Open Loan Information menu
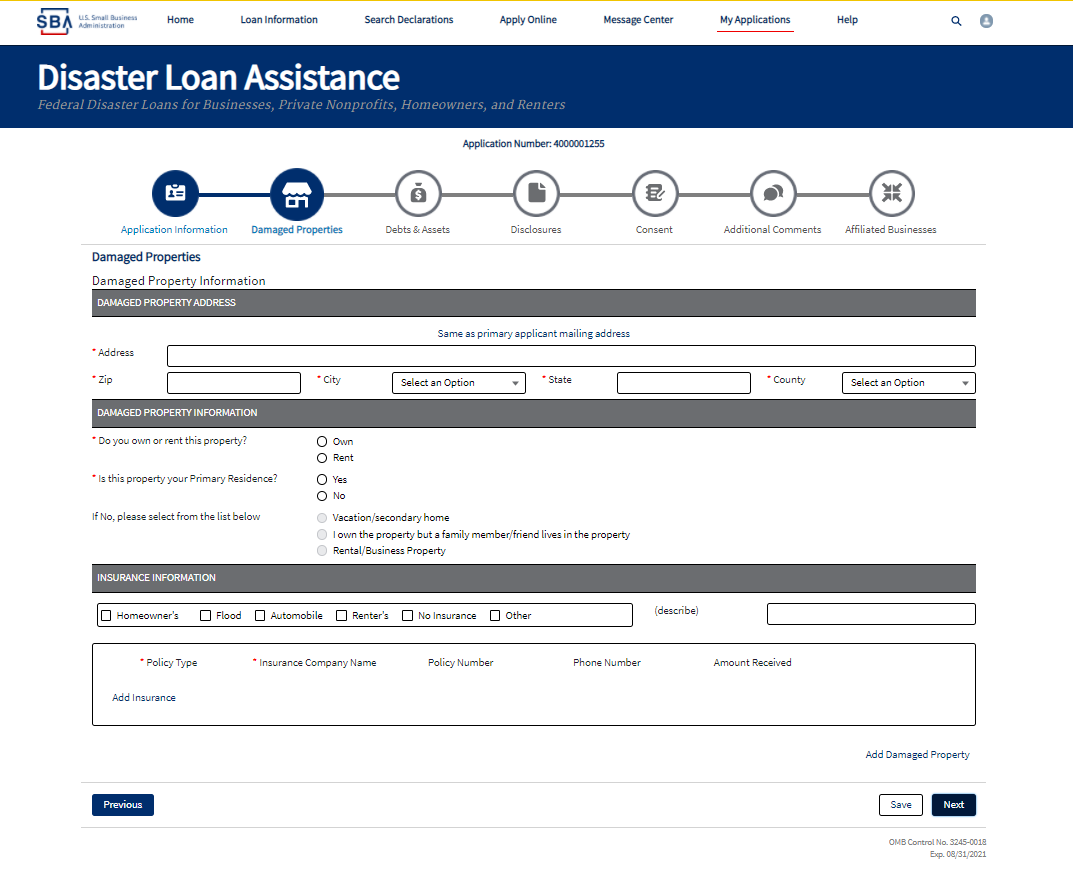The image size is (1073, 894). (279, 20)
